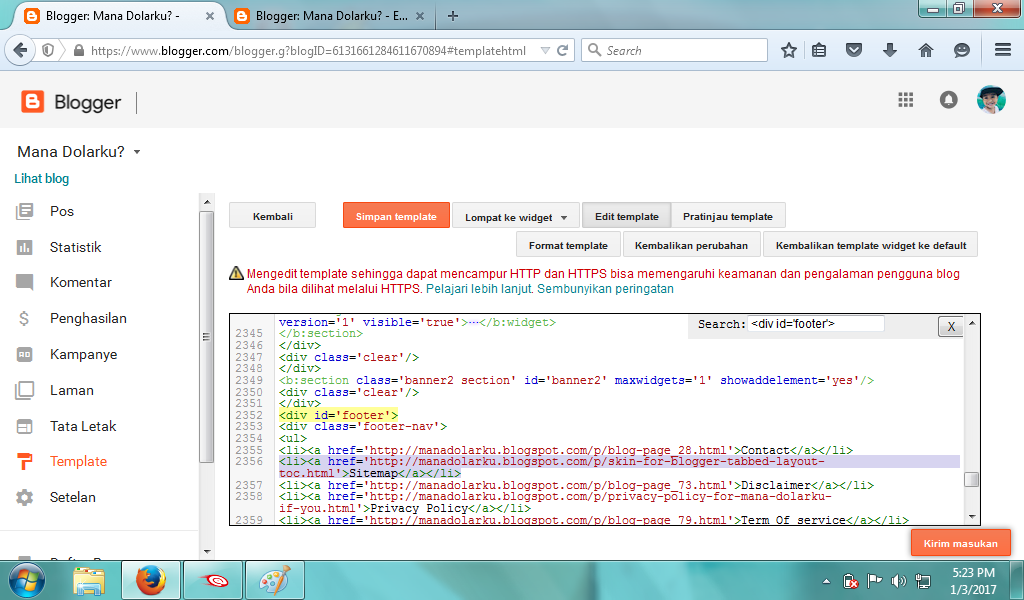The height and width of the screenshot is (600, 1024).
Task: Switch to the second Blogger tab
Action: click(330, 16)
